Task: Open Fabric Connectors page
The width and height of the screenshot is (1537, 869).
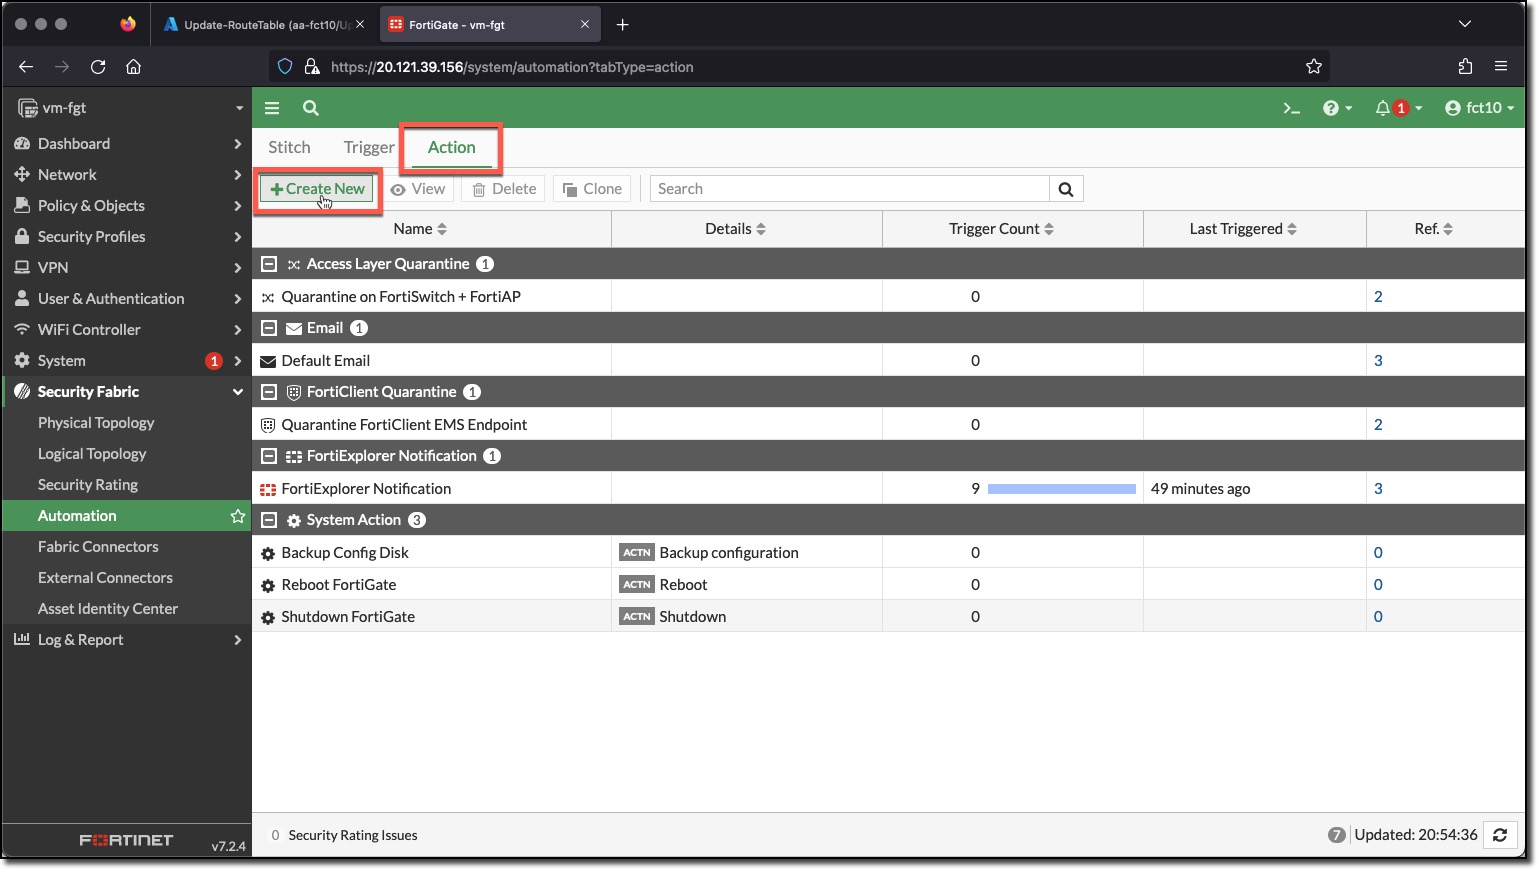Action: point(98,547)
